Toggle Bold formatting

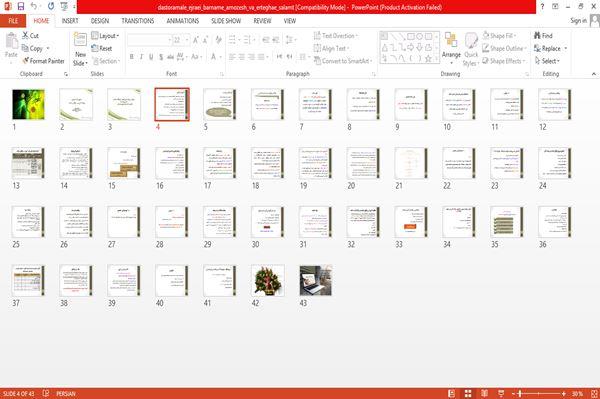click(132, 57)
